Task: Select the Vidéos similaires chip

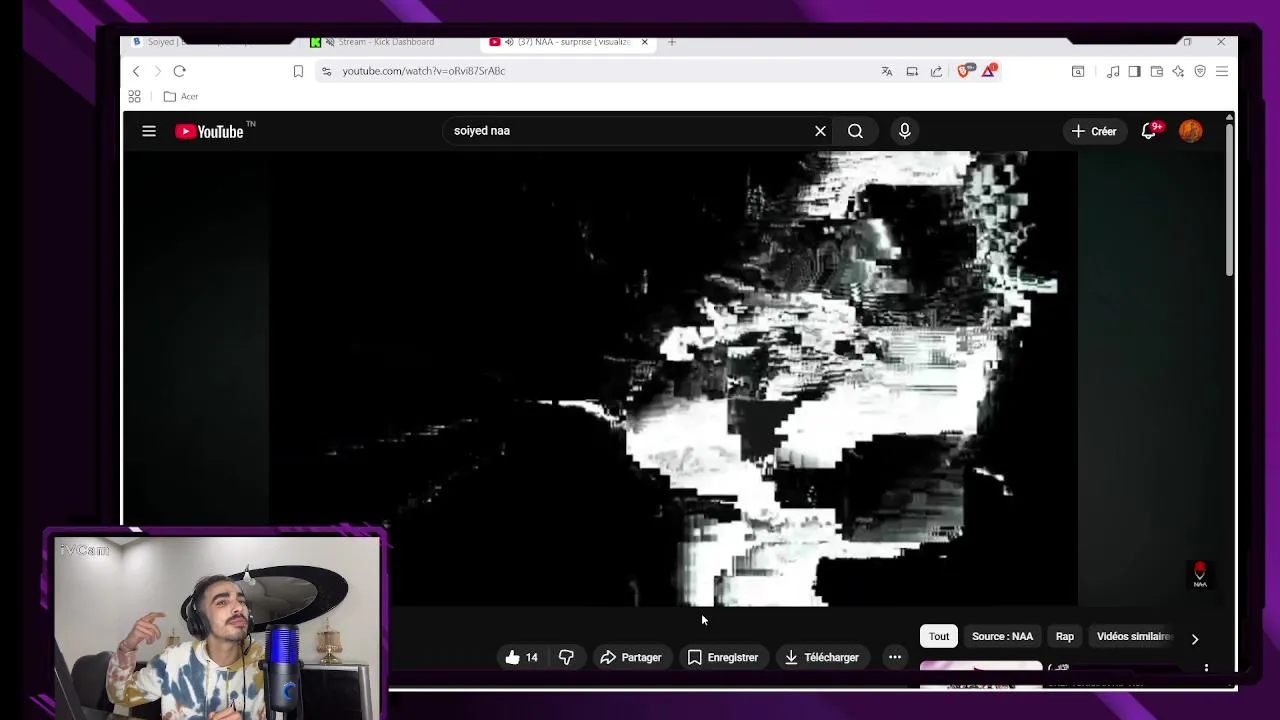Action: click(1133, 636)
